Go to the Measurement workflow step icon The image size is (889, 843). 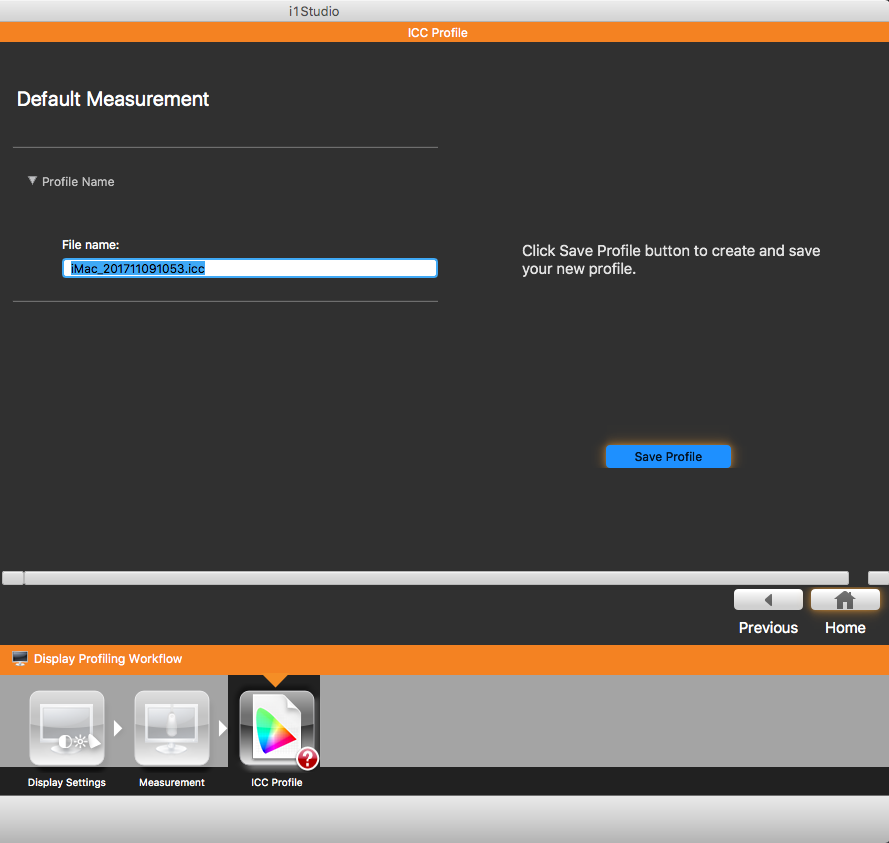pos(172,728)
